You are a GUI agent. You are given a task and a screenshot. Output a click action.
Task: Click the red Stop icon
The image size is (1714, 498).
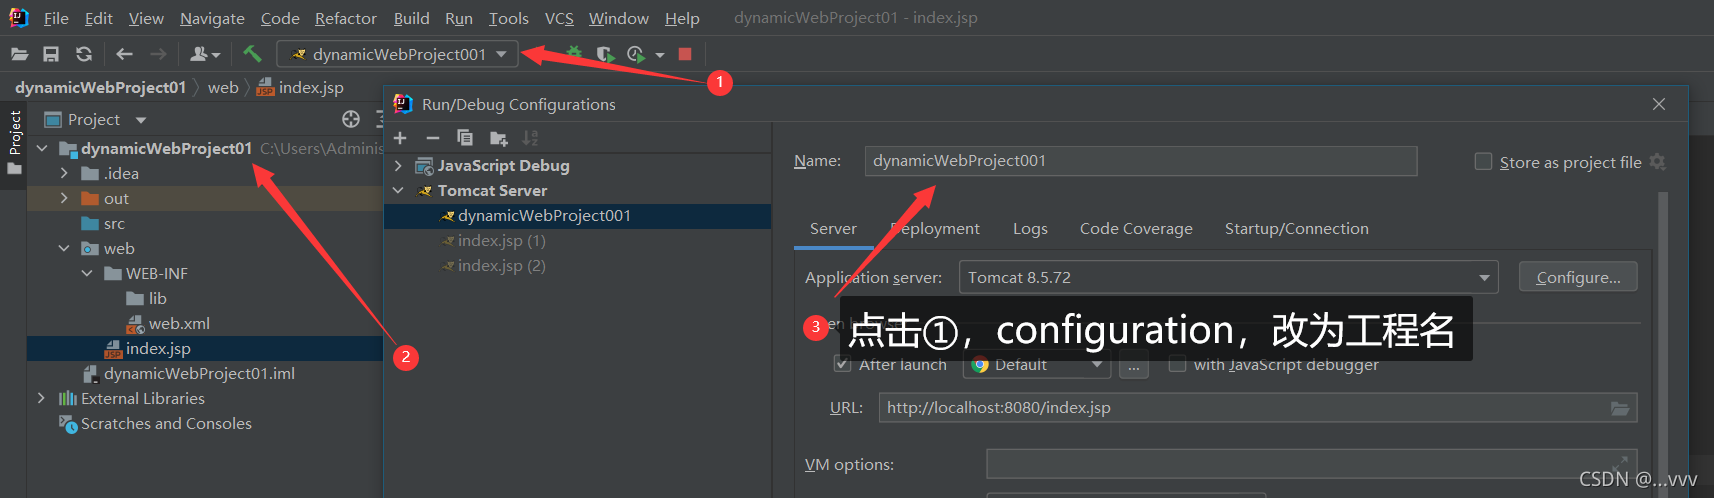(685, 54)
